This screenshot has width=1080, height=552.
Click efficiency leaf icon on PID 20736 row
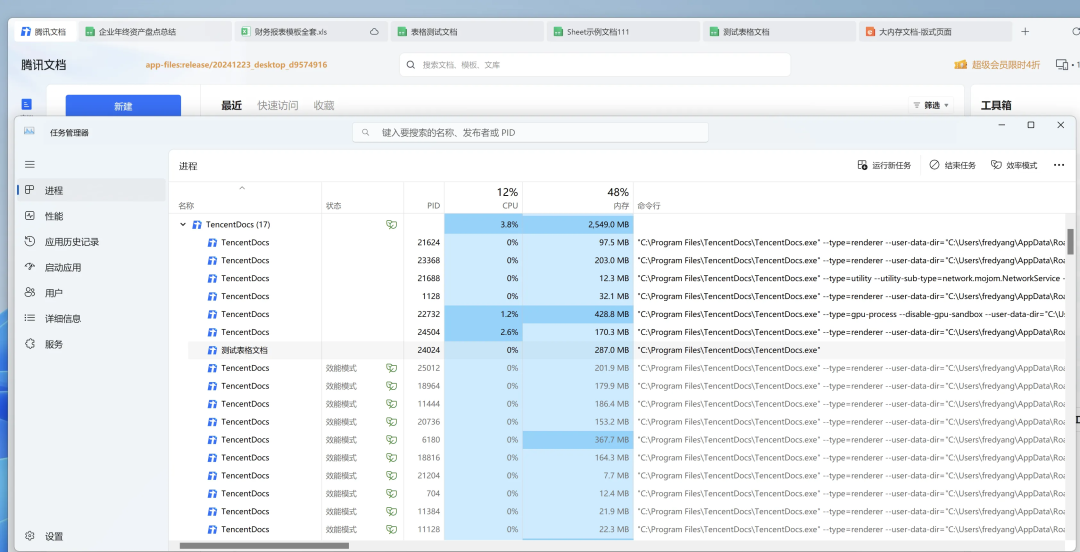[391, 422]
